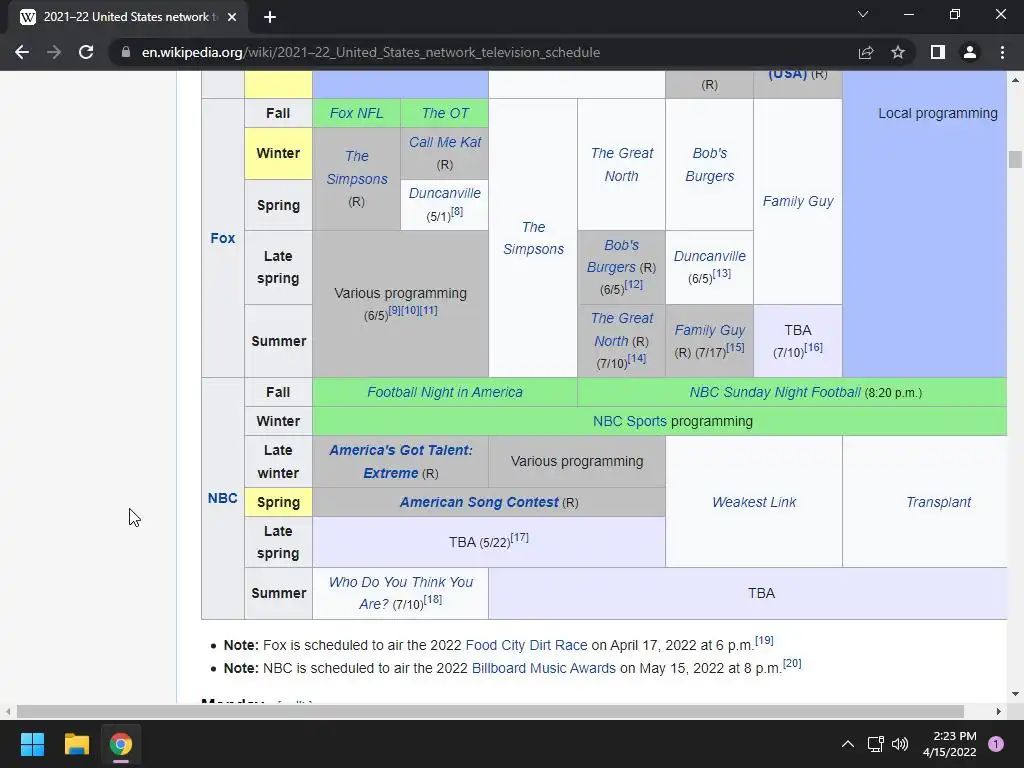Click the forward navigation arrow
Viewport: 1024px width, 768px height.
(x=54, y=52)
